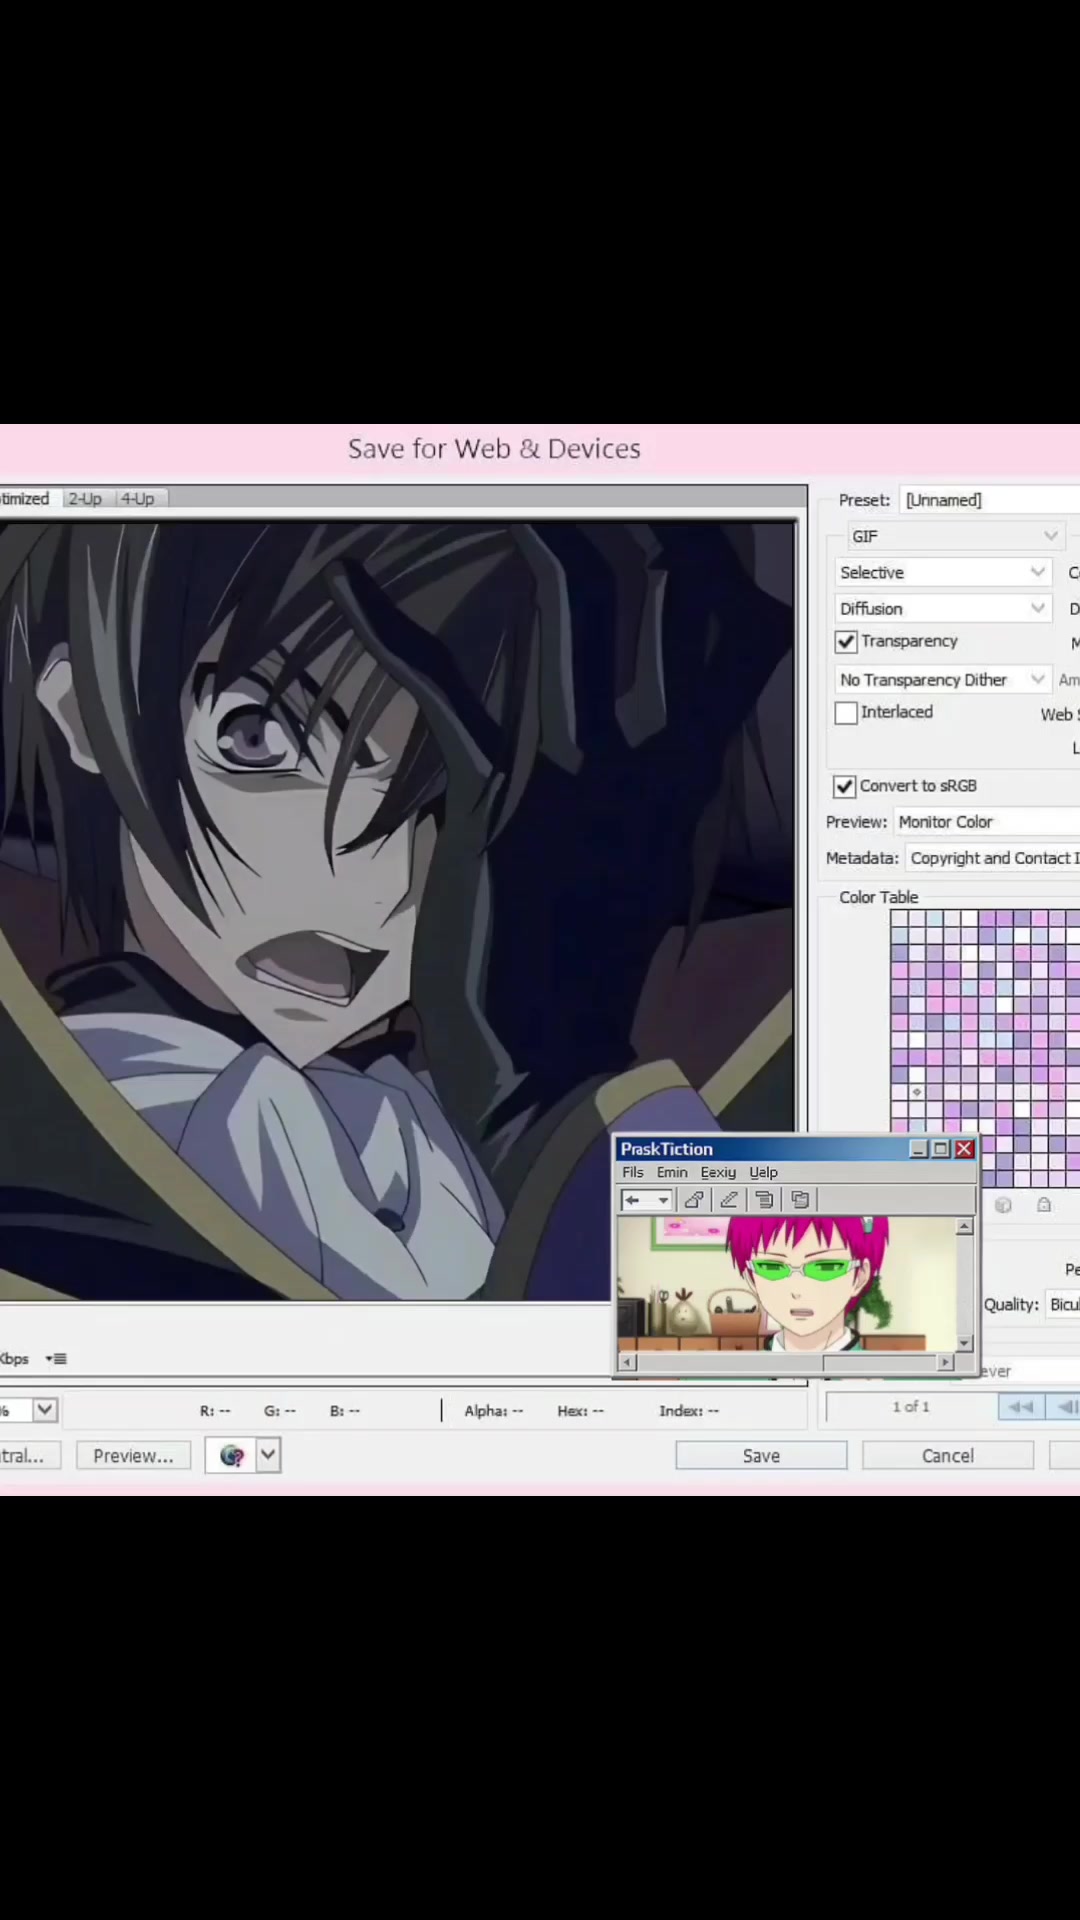The width and height of the screenshot is (1080, 1920).
Task: Click the "Color Table" label
Action: 878,897
